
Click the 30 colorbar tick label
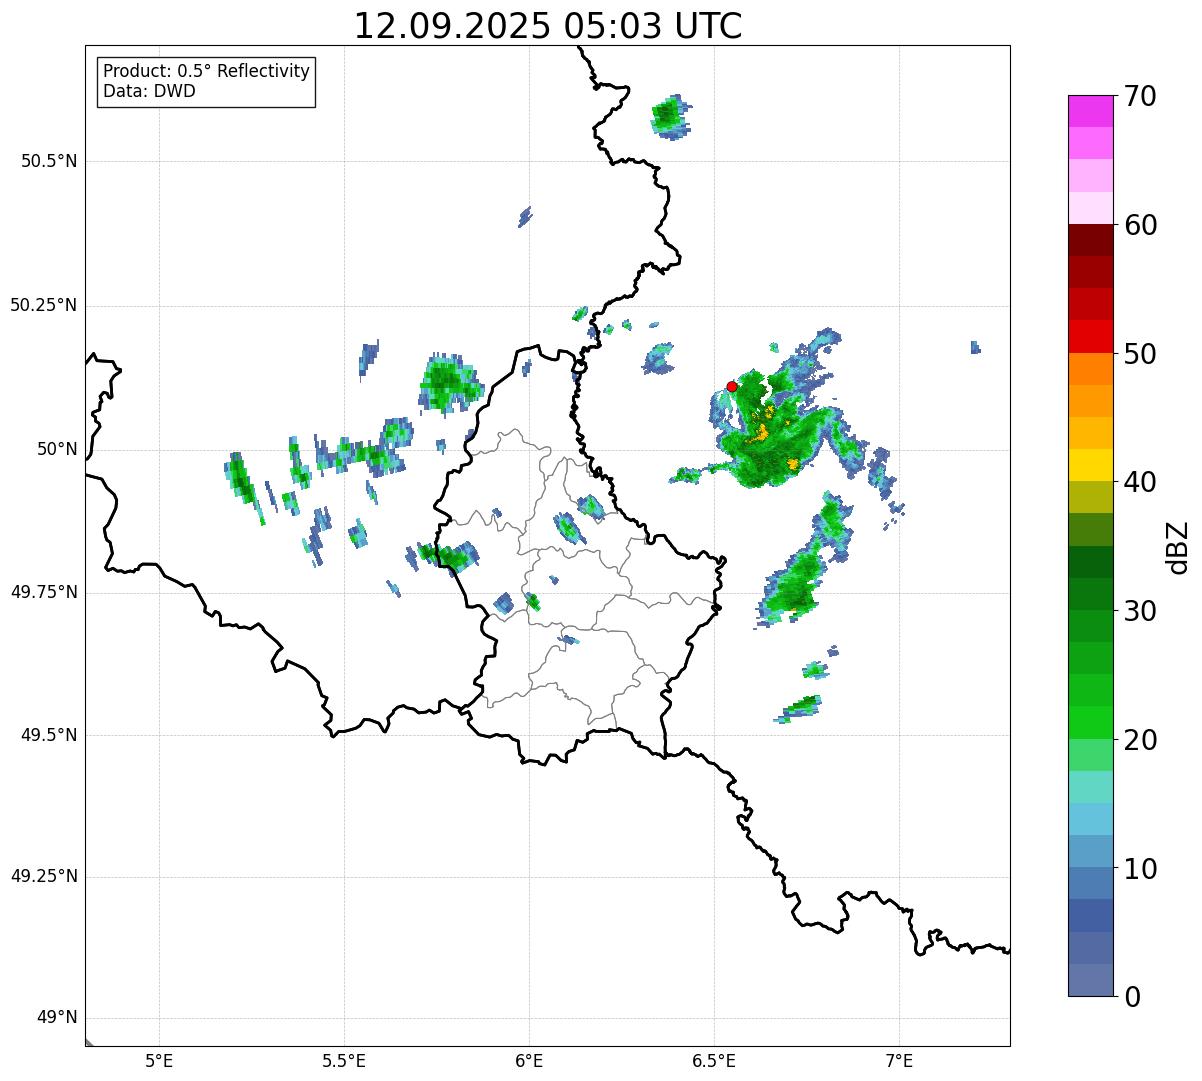[x=1140, y=611]
